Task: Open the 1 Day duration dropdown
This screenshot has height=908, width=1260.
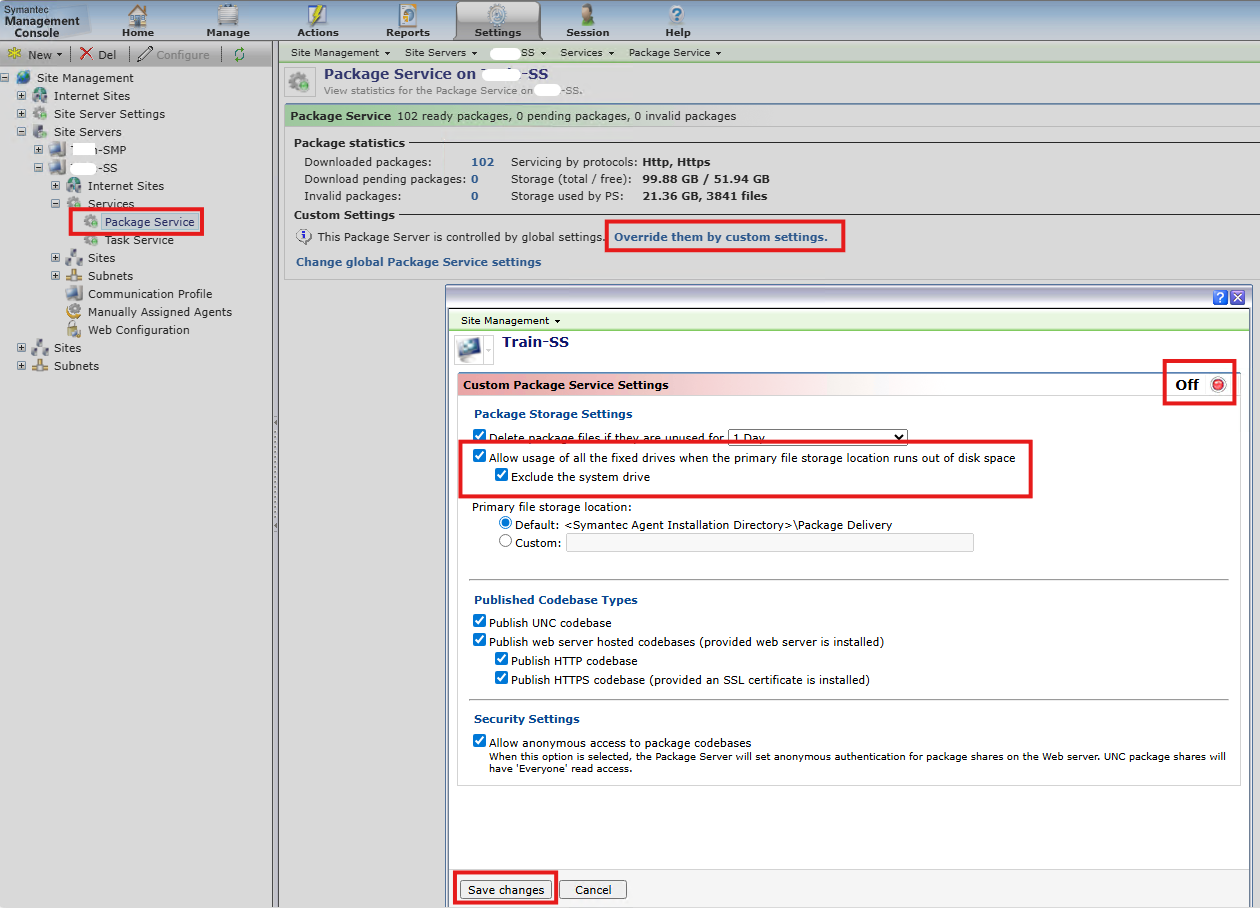Action: click(817, 437)
